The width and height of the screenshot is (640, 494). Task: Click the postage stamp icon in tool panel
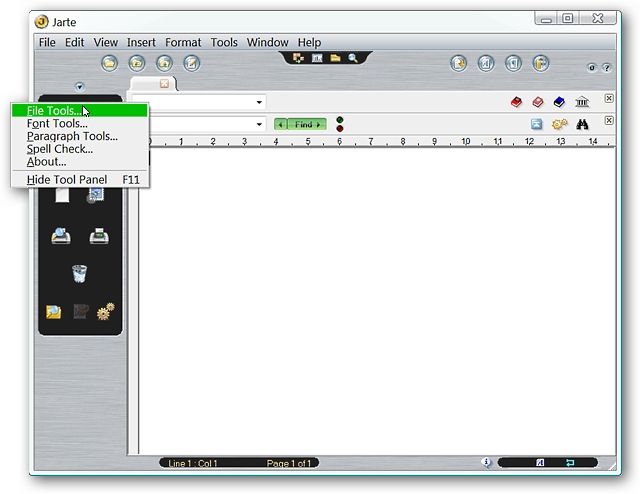point(96,195)
